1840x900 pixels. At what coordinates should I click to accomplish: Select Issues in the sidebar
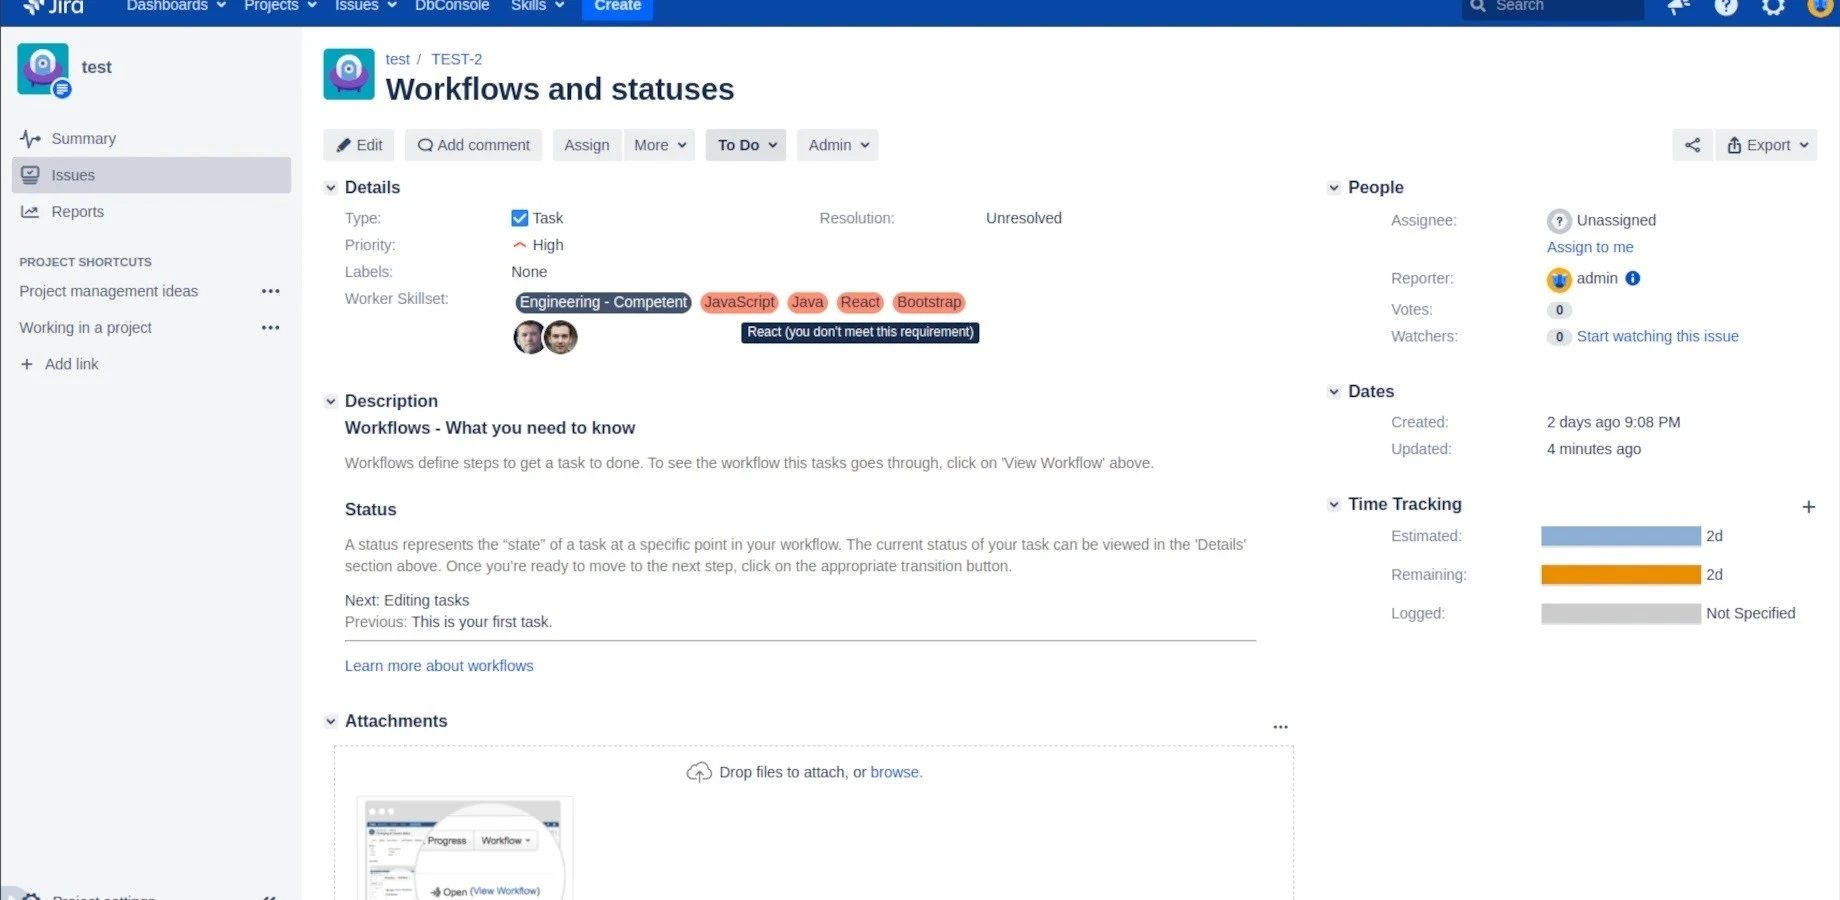[x=151, y=175]
